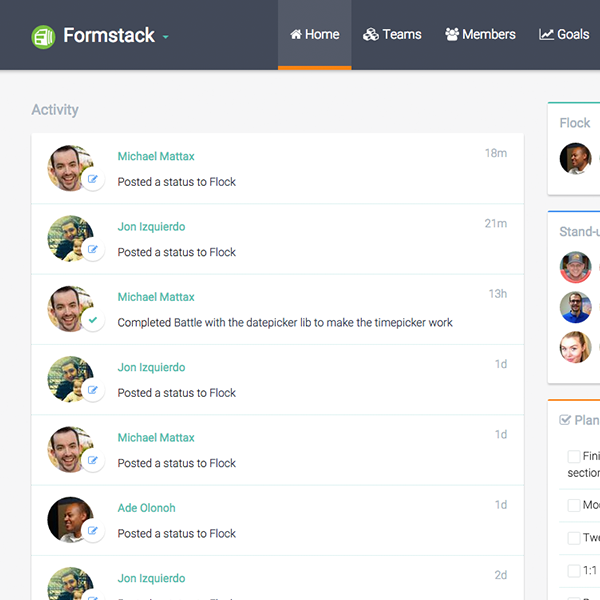Screen dimensions: 600x600
Task: Click the avatar in the Flock panel
Action: 576,158
